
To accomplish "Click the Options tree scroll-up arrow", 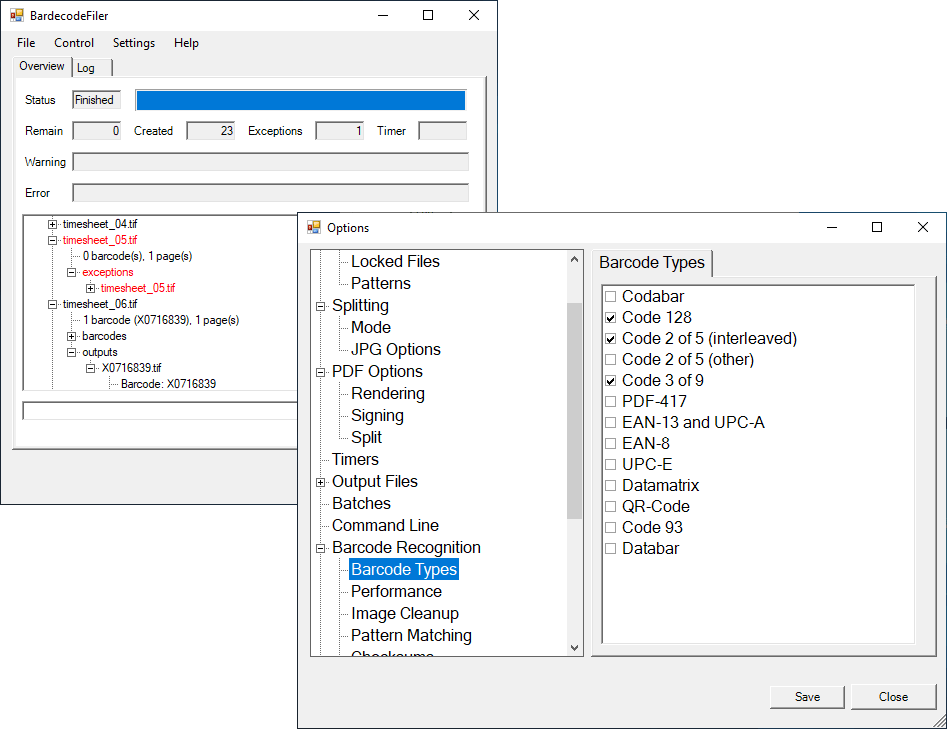I will coord(574,260).
